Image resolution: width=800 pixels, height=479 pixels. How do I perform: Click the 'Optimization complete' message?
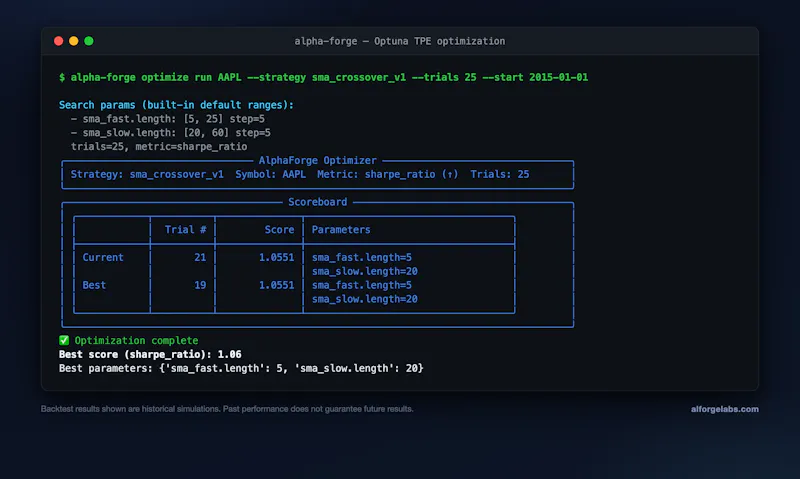pos(136,340)
